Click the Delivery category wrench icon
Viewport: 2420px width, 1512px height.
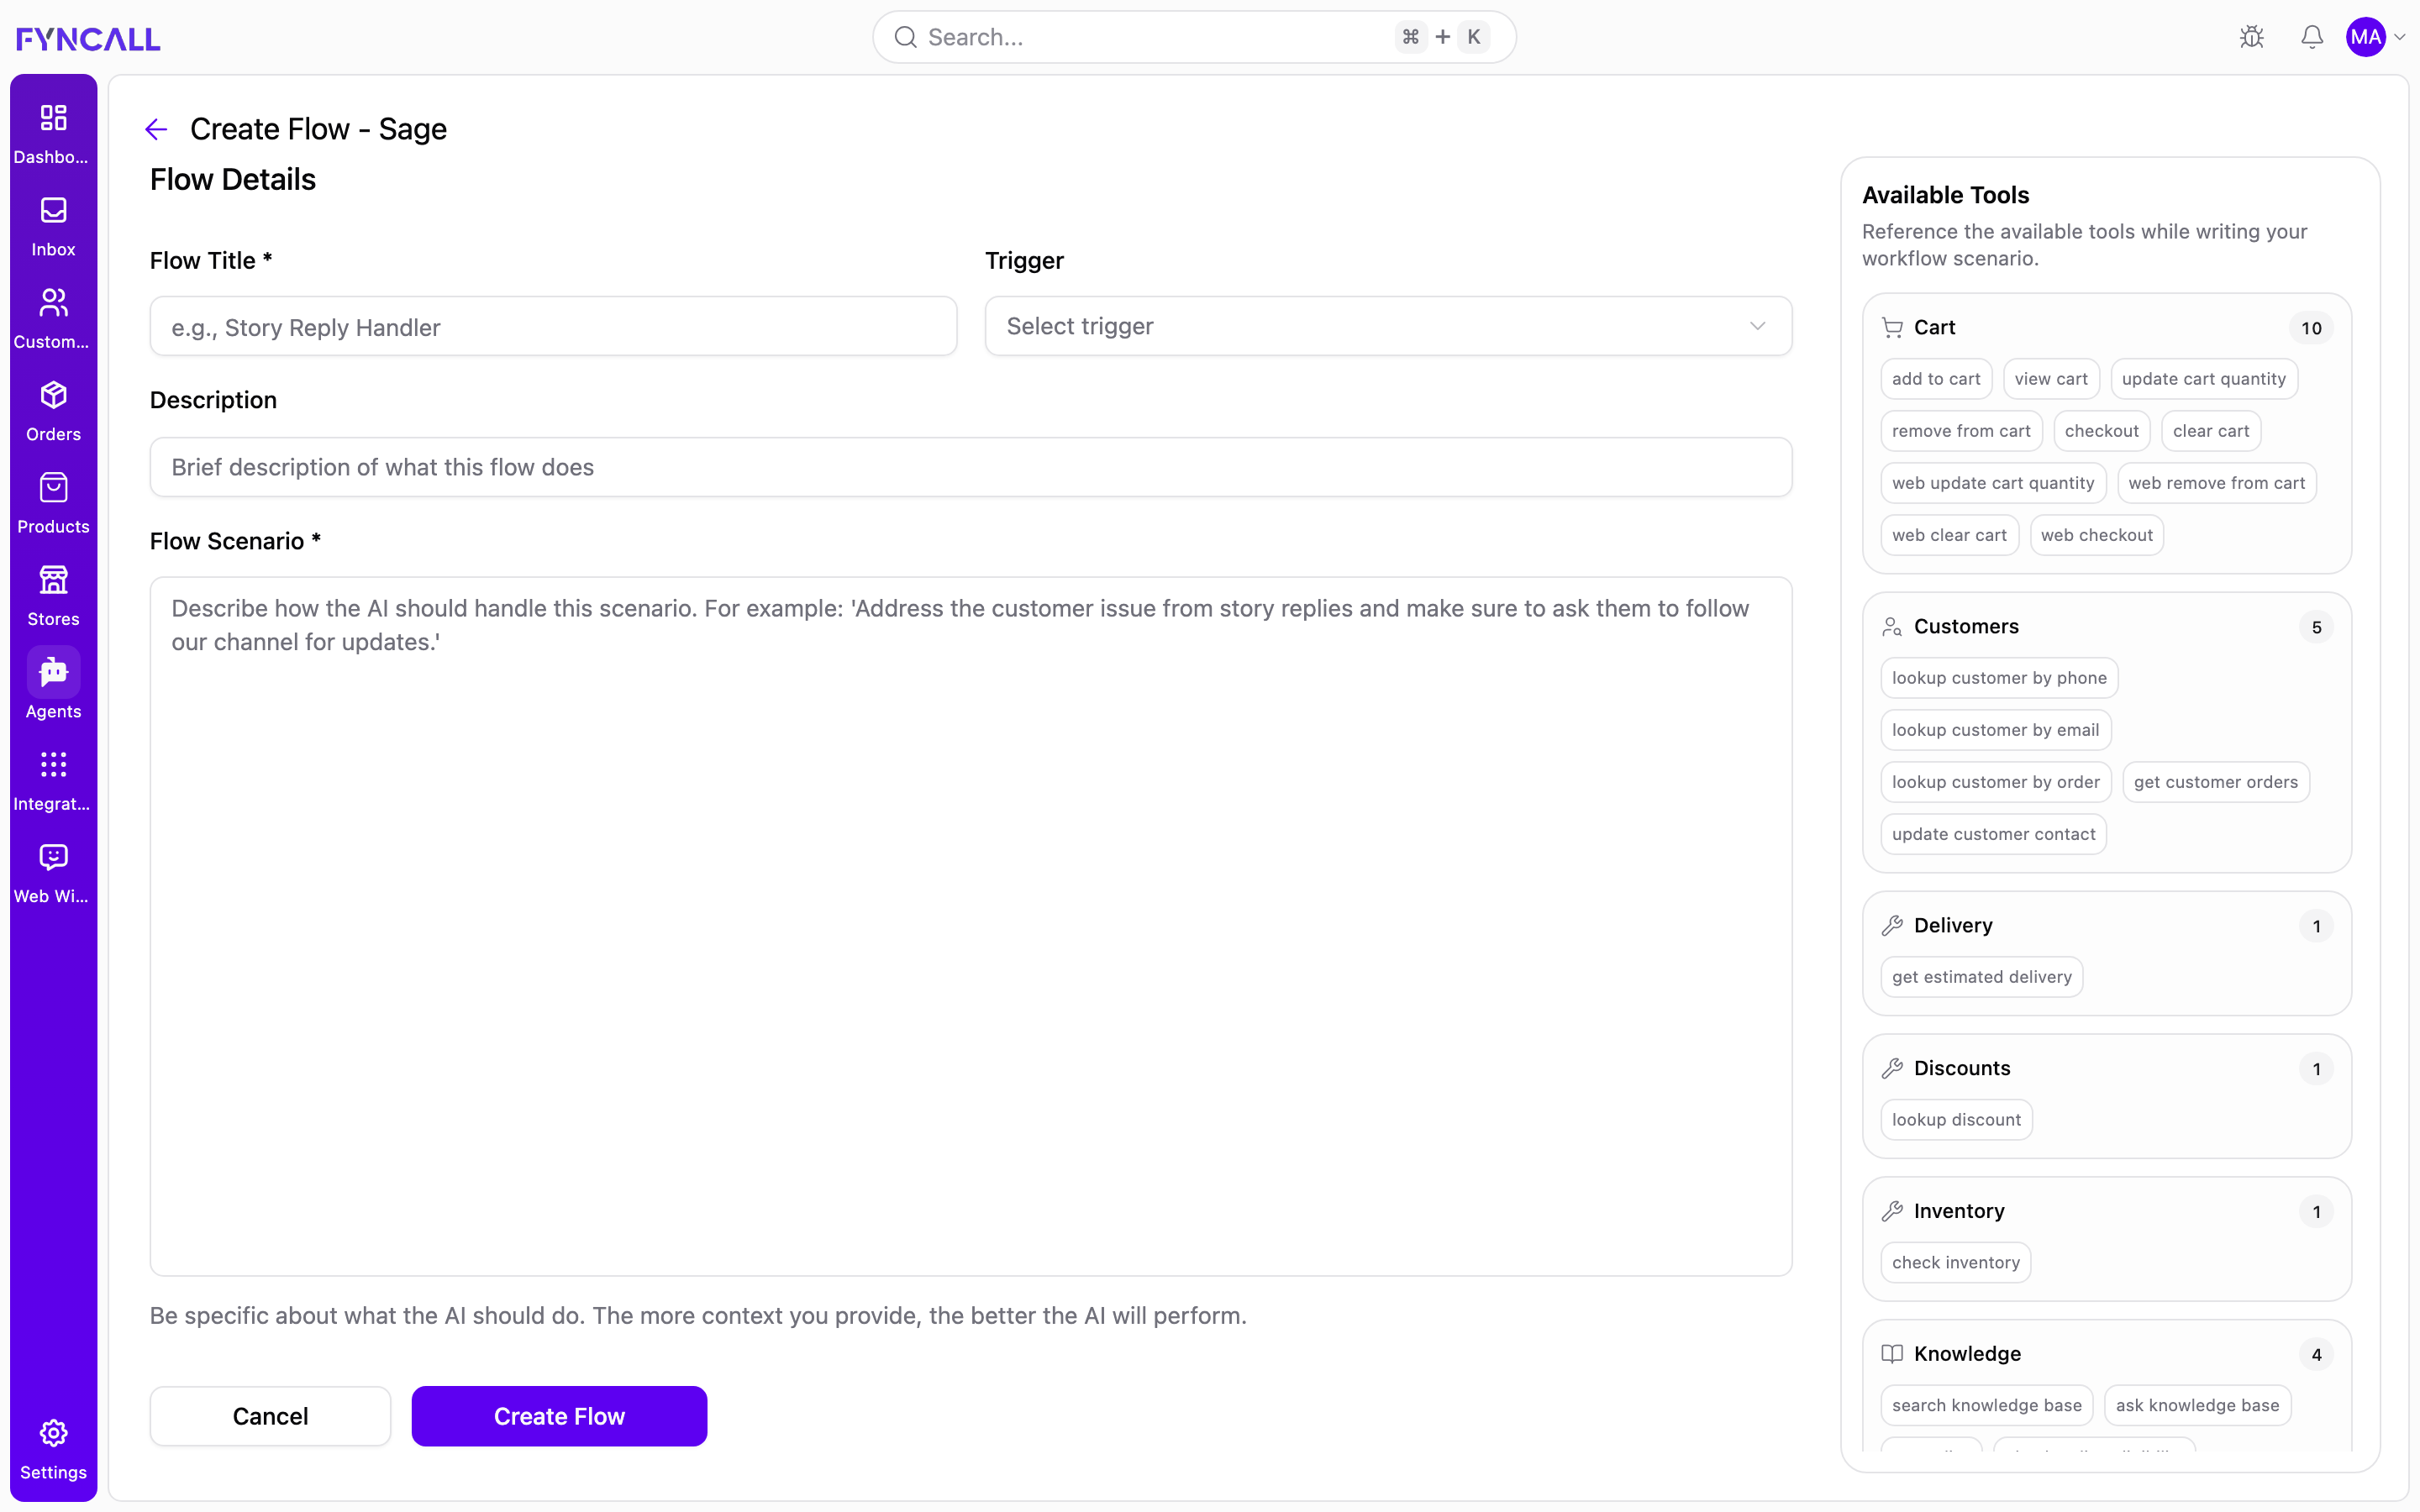(1892, 926)
